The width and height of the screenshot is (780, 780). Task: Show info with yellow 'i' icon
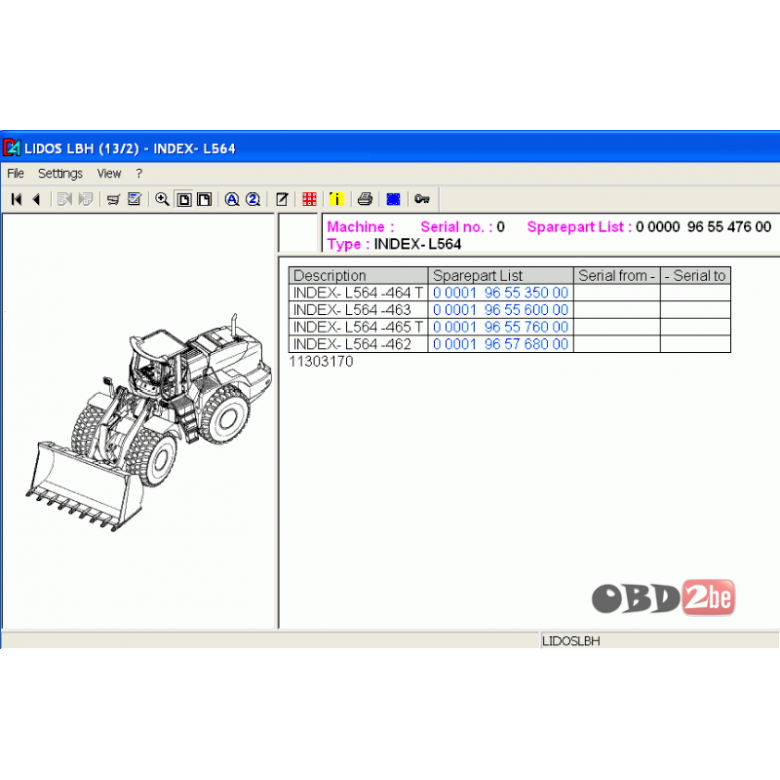point(337,199)
